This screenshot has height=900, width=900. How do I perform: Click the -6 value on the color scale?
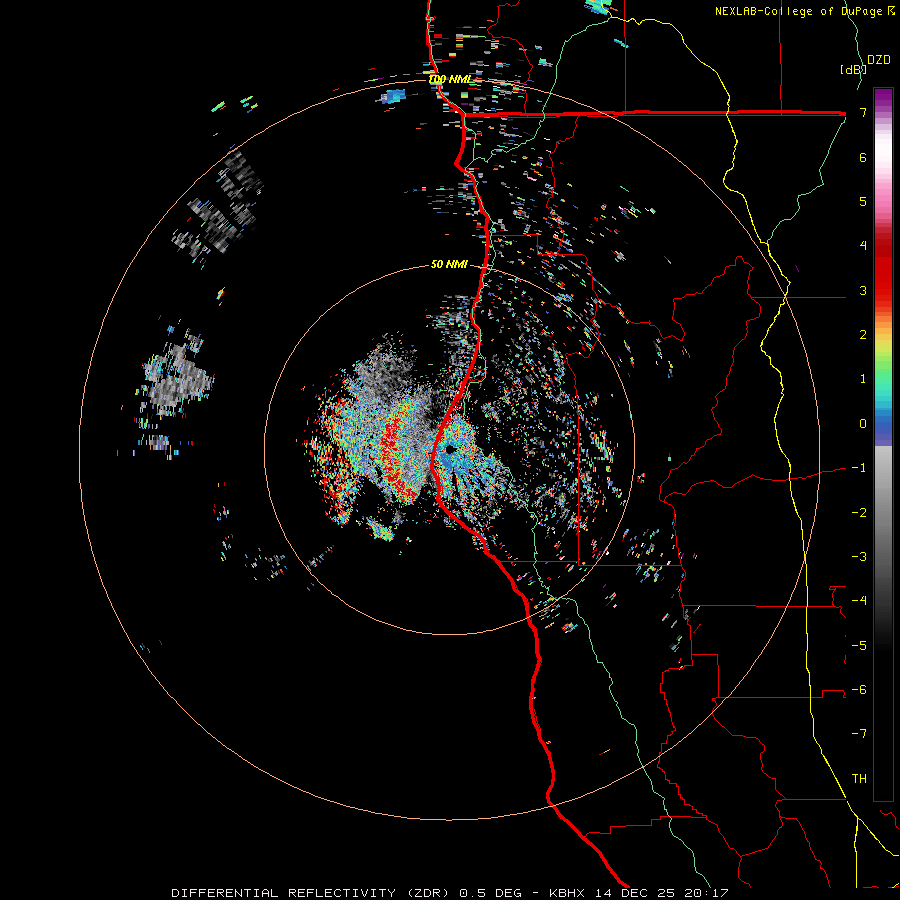[859, 690]
